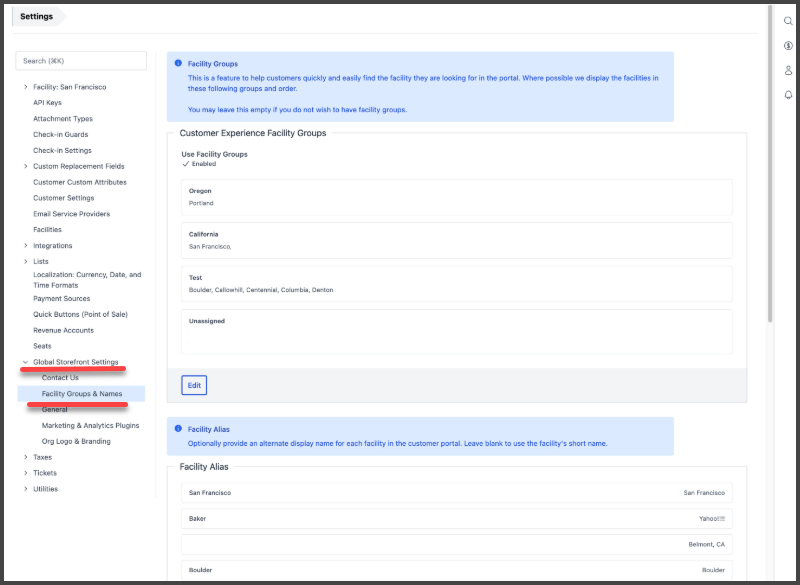800x585 pixels.
Task: Open the notifications bell icon
Action: click(788, 95)
